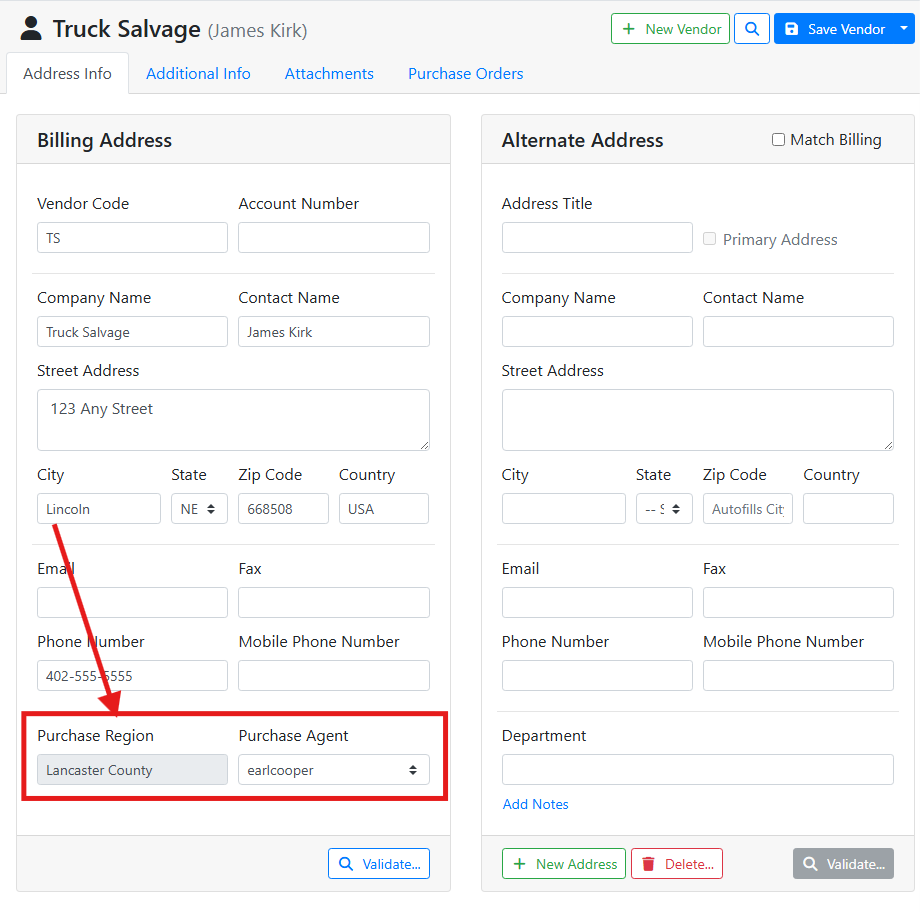Click the Department input field
This screenshot has width=920, height=912.
(x=697, y=770)
